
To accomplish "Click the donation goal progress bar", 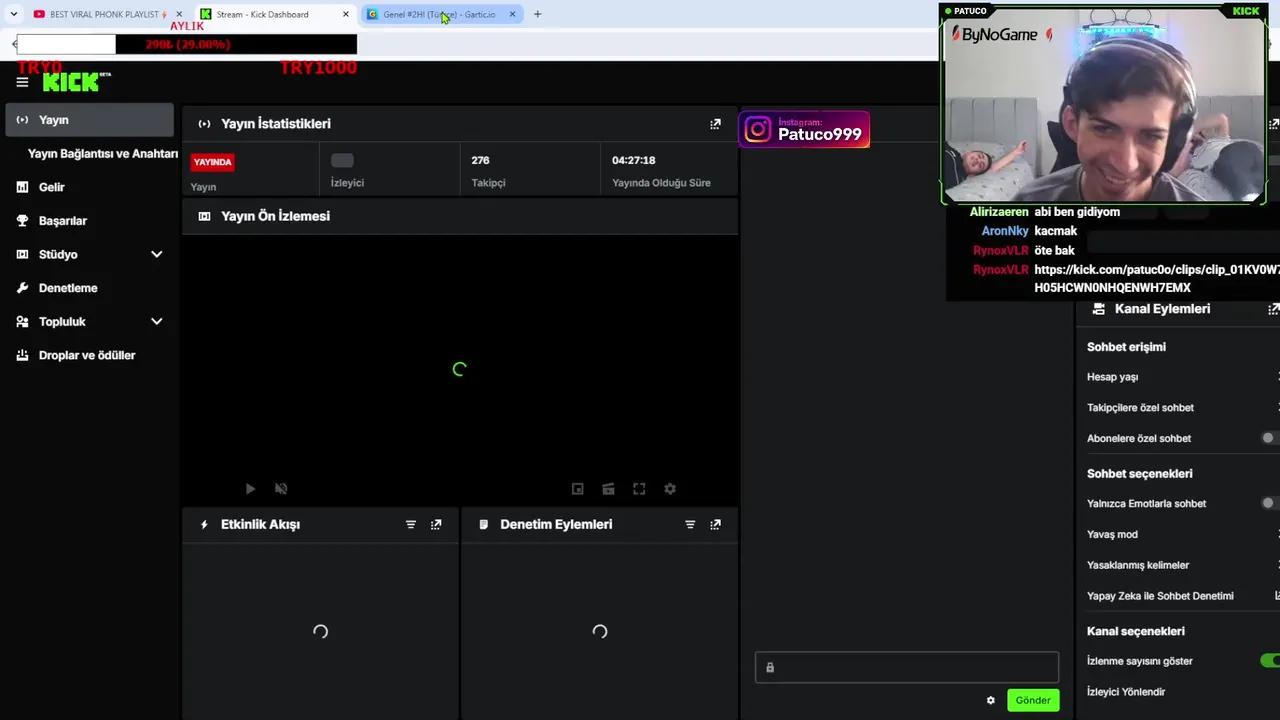I will pos(186,44).
